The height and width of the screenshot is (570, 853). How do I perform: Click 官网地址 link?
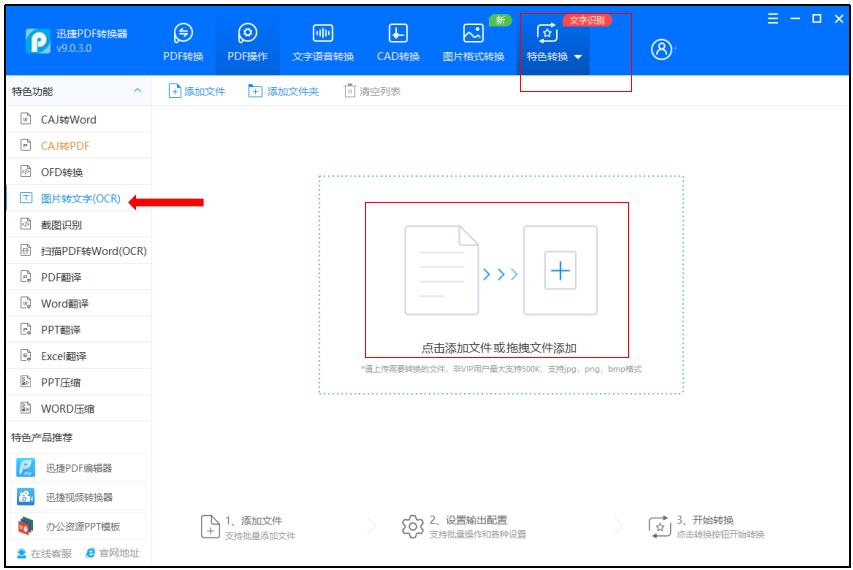113,553
